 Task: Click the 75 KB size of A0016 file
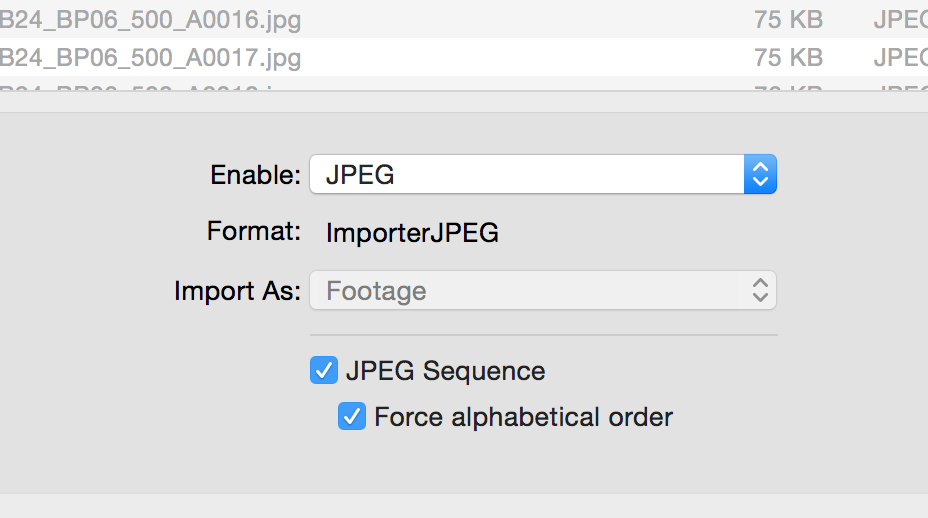788,19
